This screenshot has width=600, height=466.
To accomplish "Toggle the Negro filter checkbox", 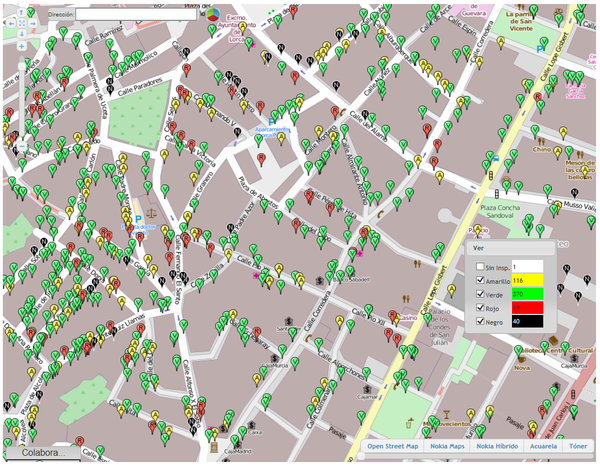I will coord(479,322).
